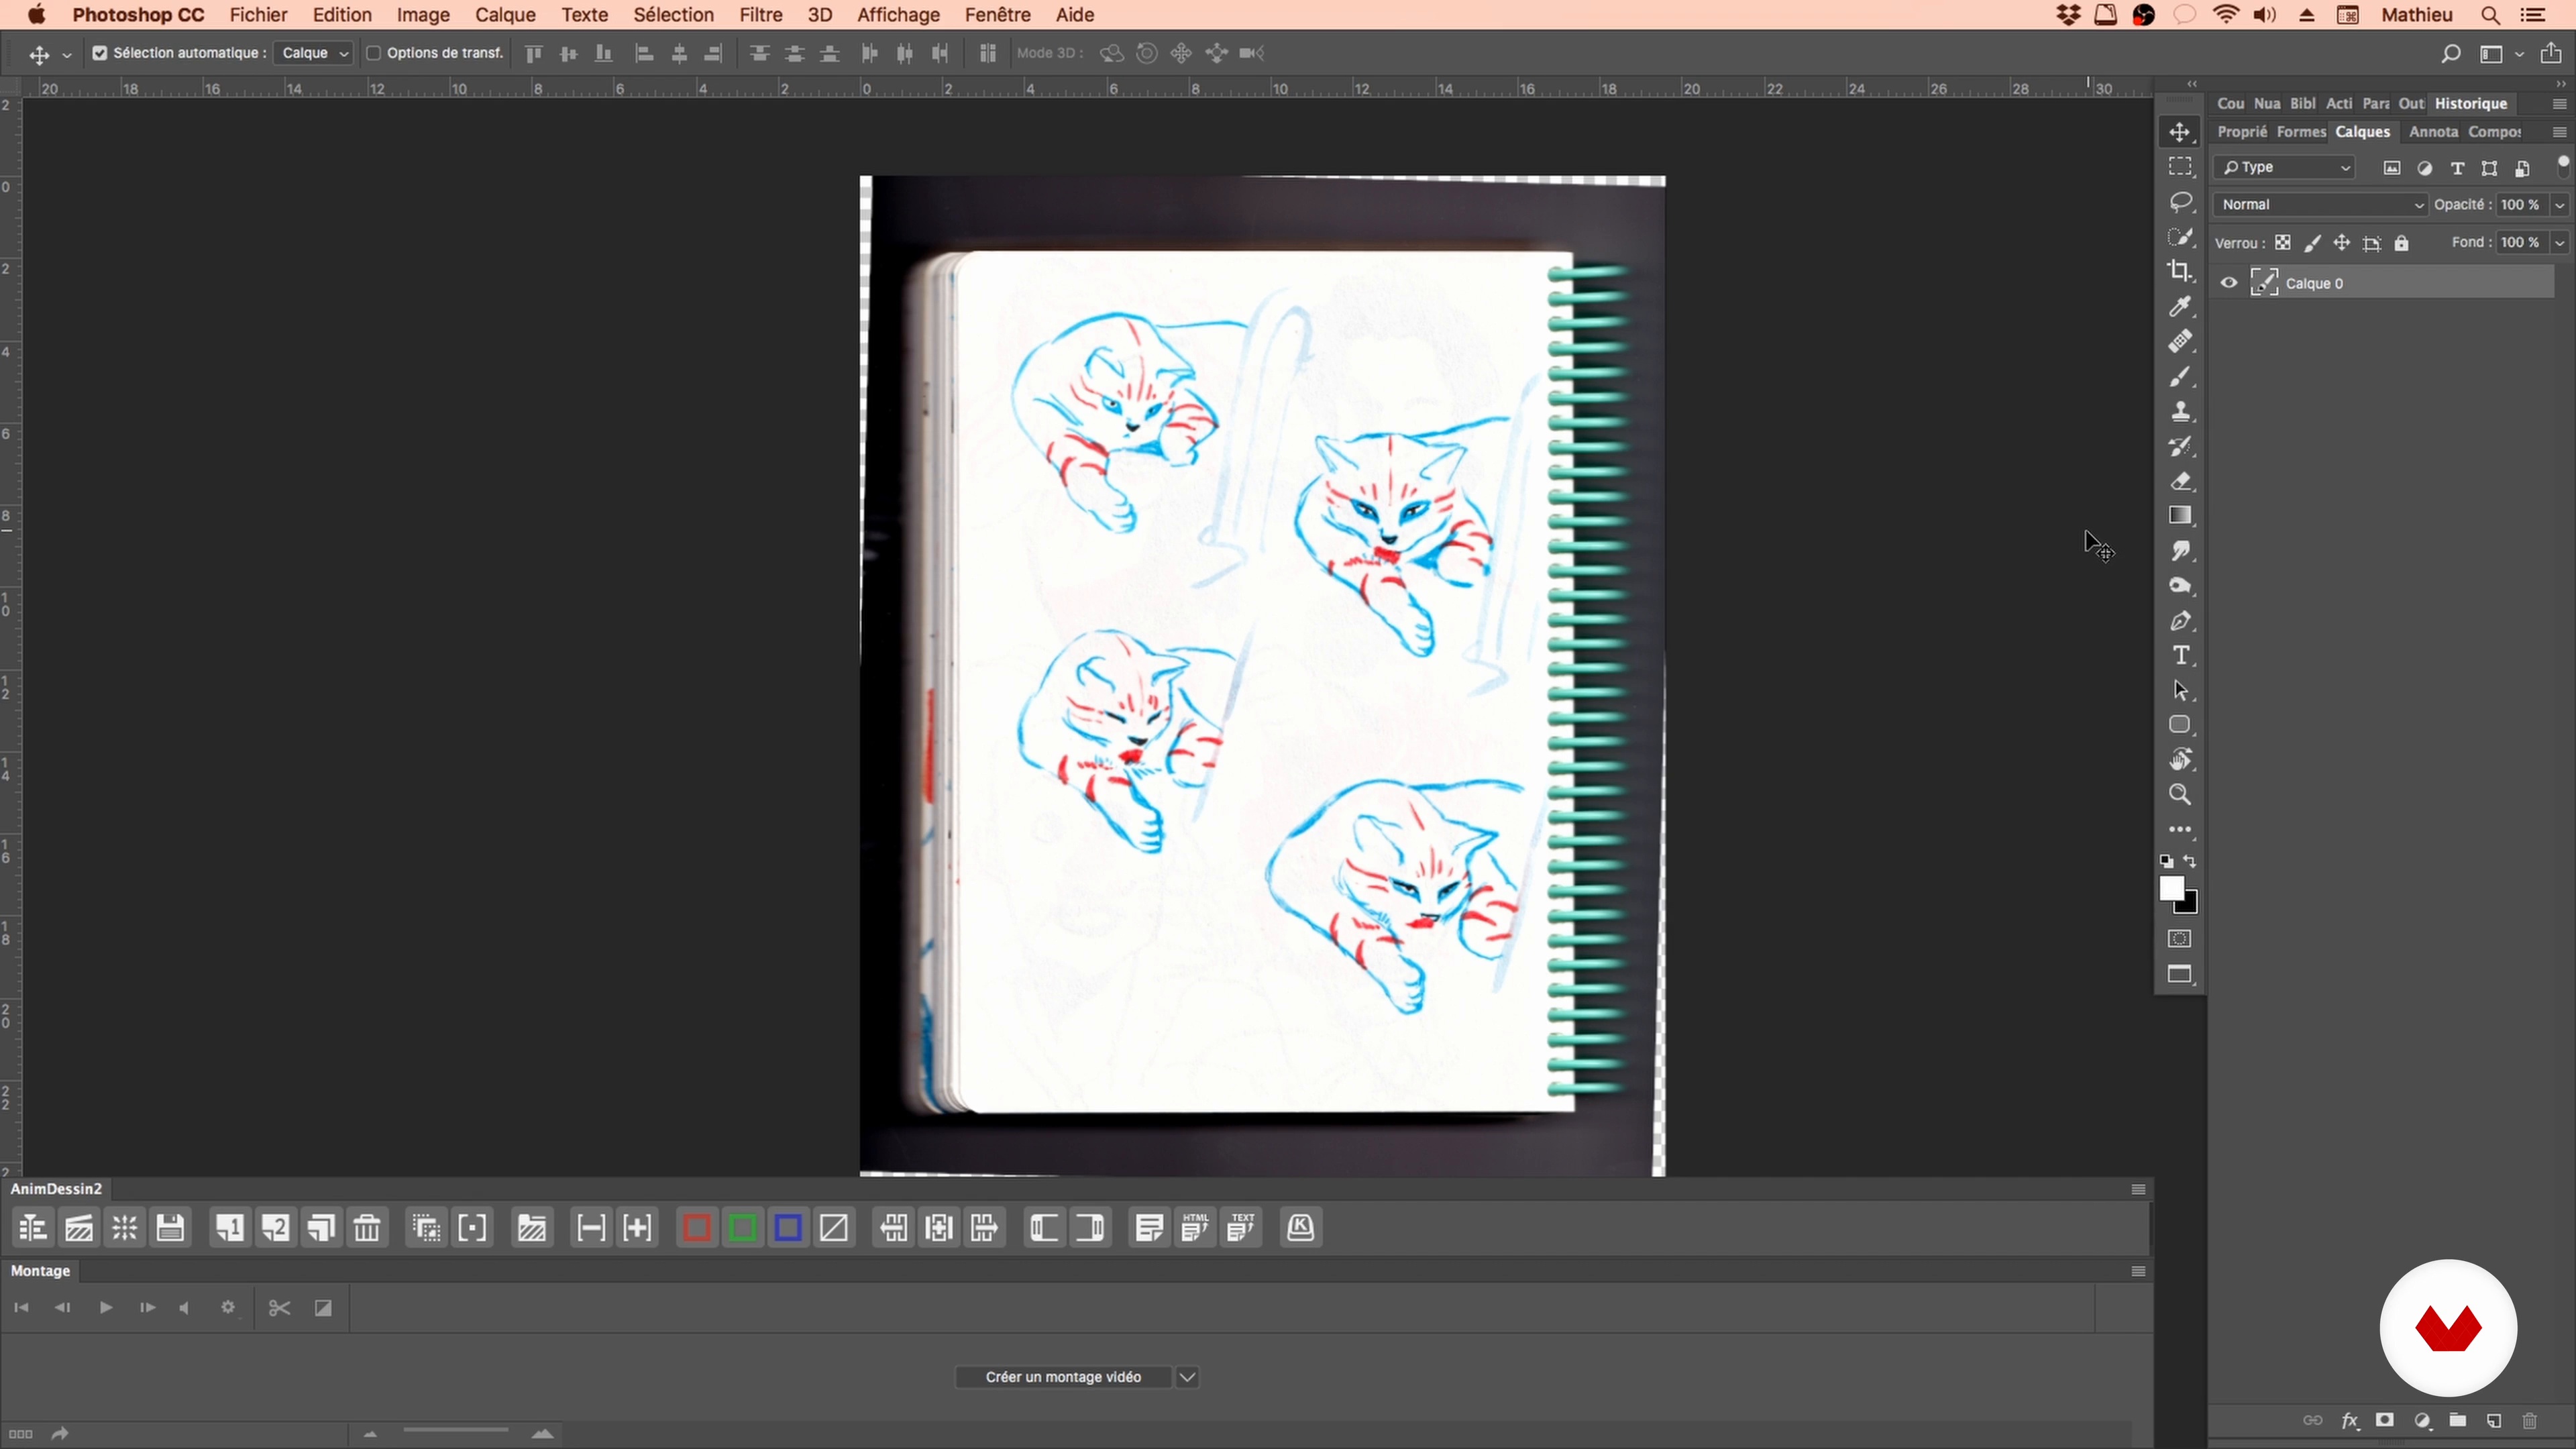Toggle the layer filter switch
The height and width of the screenshot is (1449, 2576).
click(x=2563, y=166)
